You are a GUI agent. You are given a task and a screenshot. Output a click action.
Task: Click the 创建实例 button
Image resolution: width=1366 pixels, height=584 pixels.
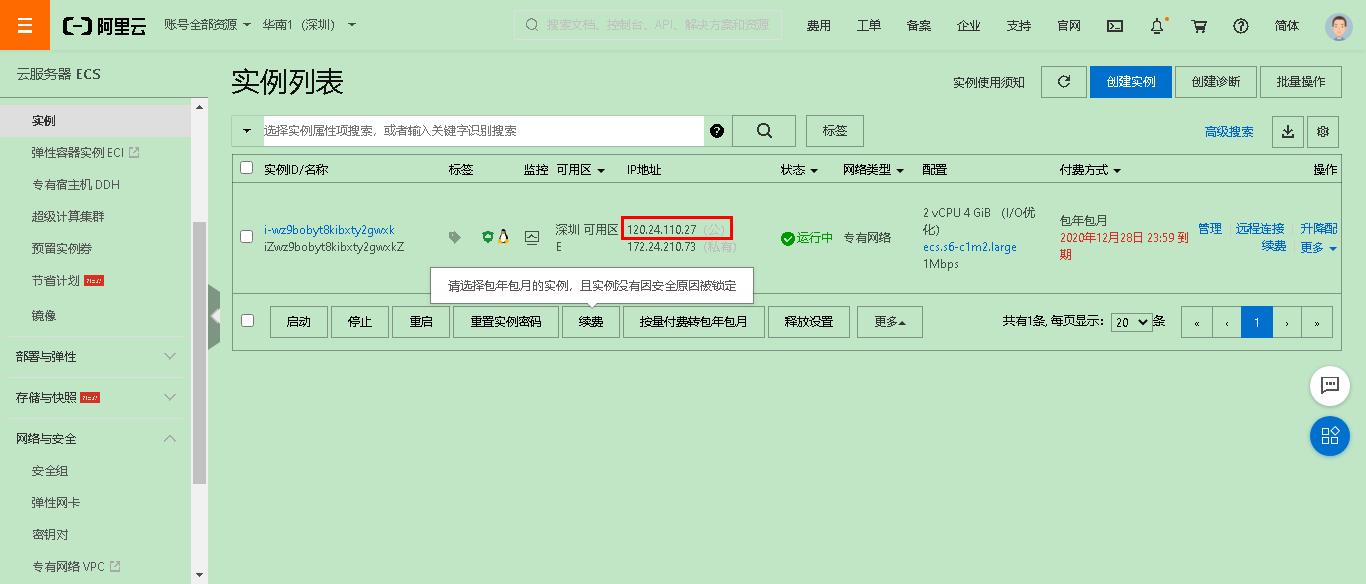pos(1131,82)
